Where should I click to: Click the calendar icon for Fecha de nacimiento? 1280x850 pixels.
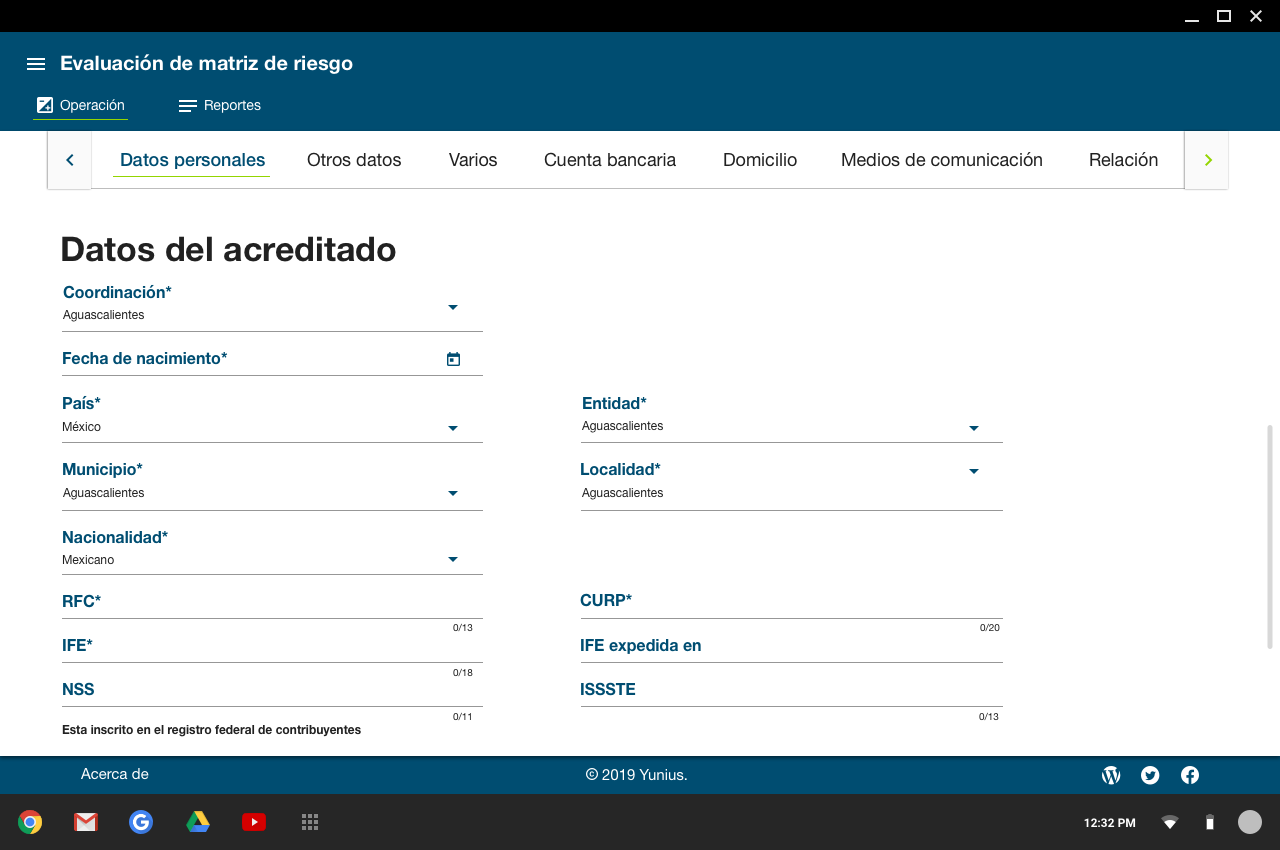pos(453,359)
